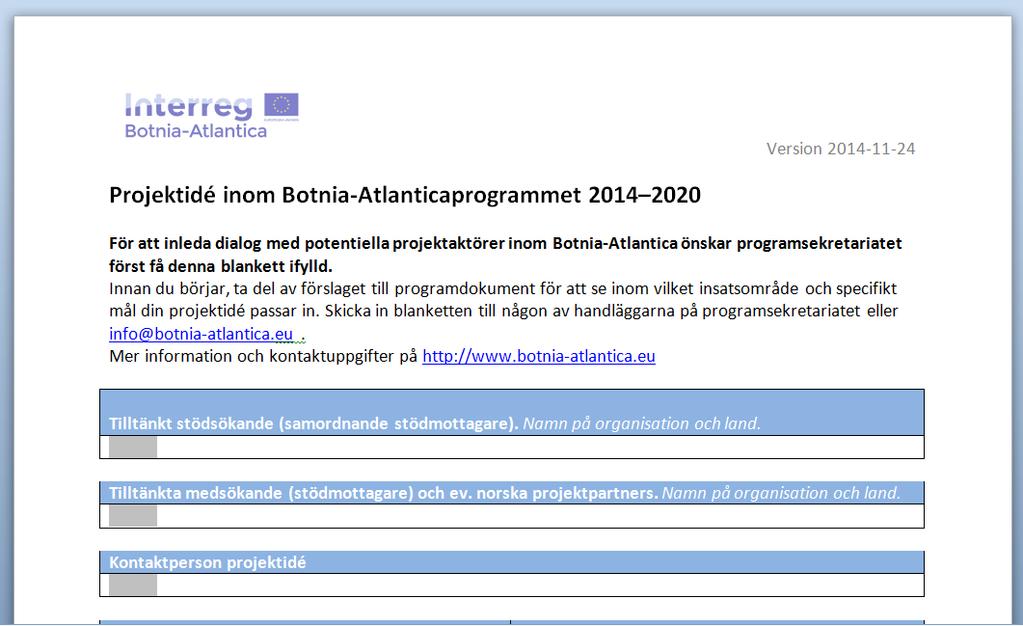
Task: Click the heading 'Projektidé inom Botnia-Atlanticaprogrammet 2014–2020'
Action: coord(405,195)
